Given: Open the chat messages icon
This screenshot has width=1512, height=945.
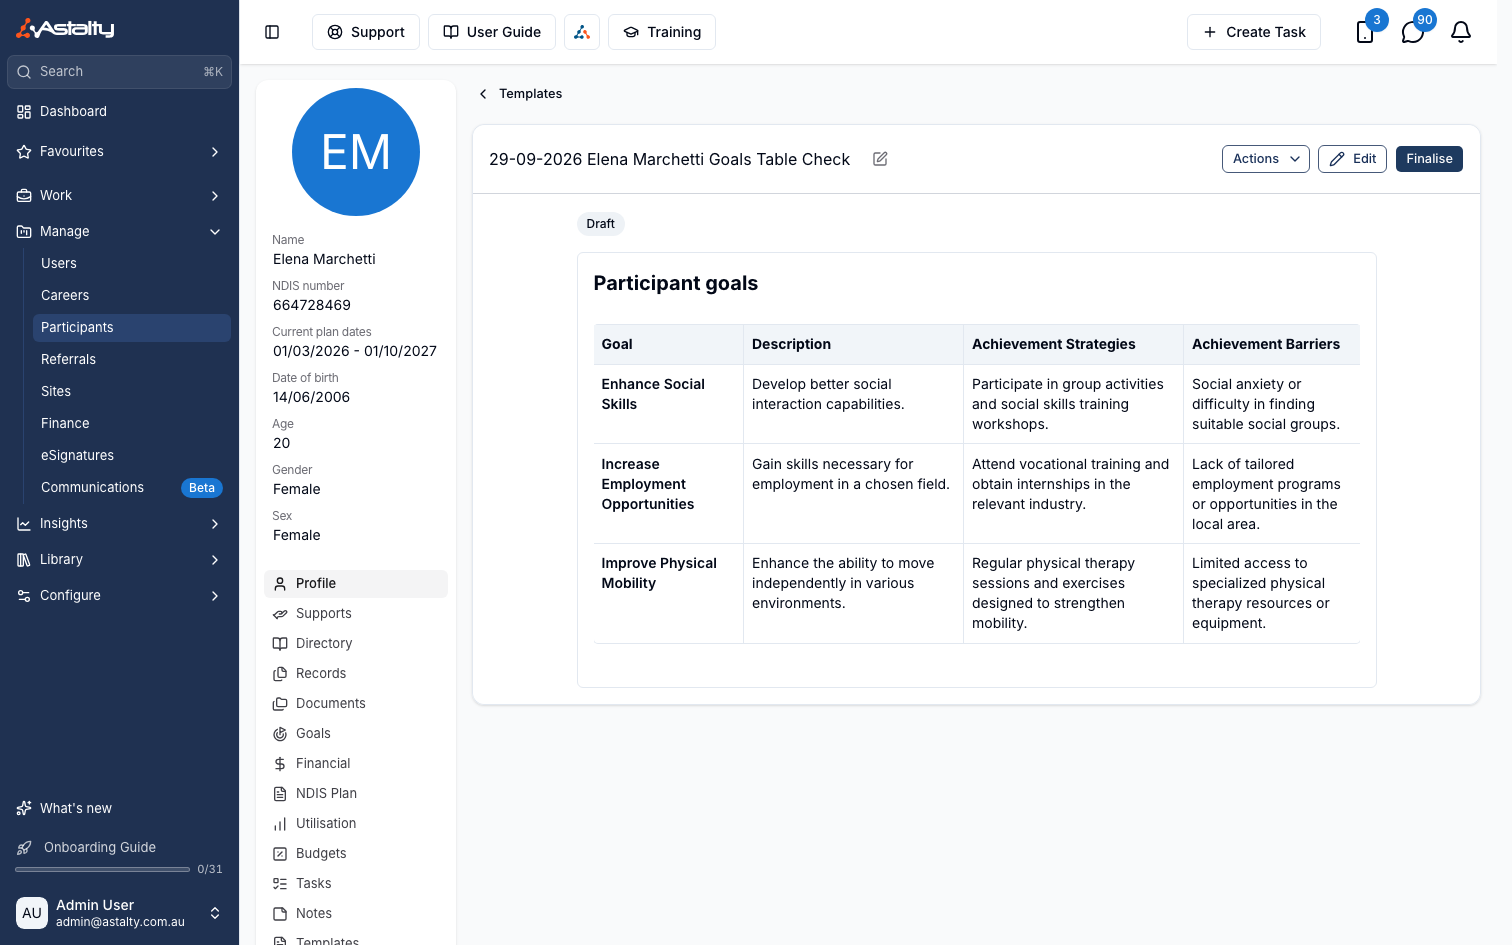Looking at the screenshot, I should [1413, 32].
